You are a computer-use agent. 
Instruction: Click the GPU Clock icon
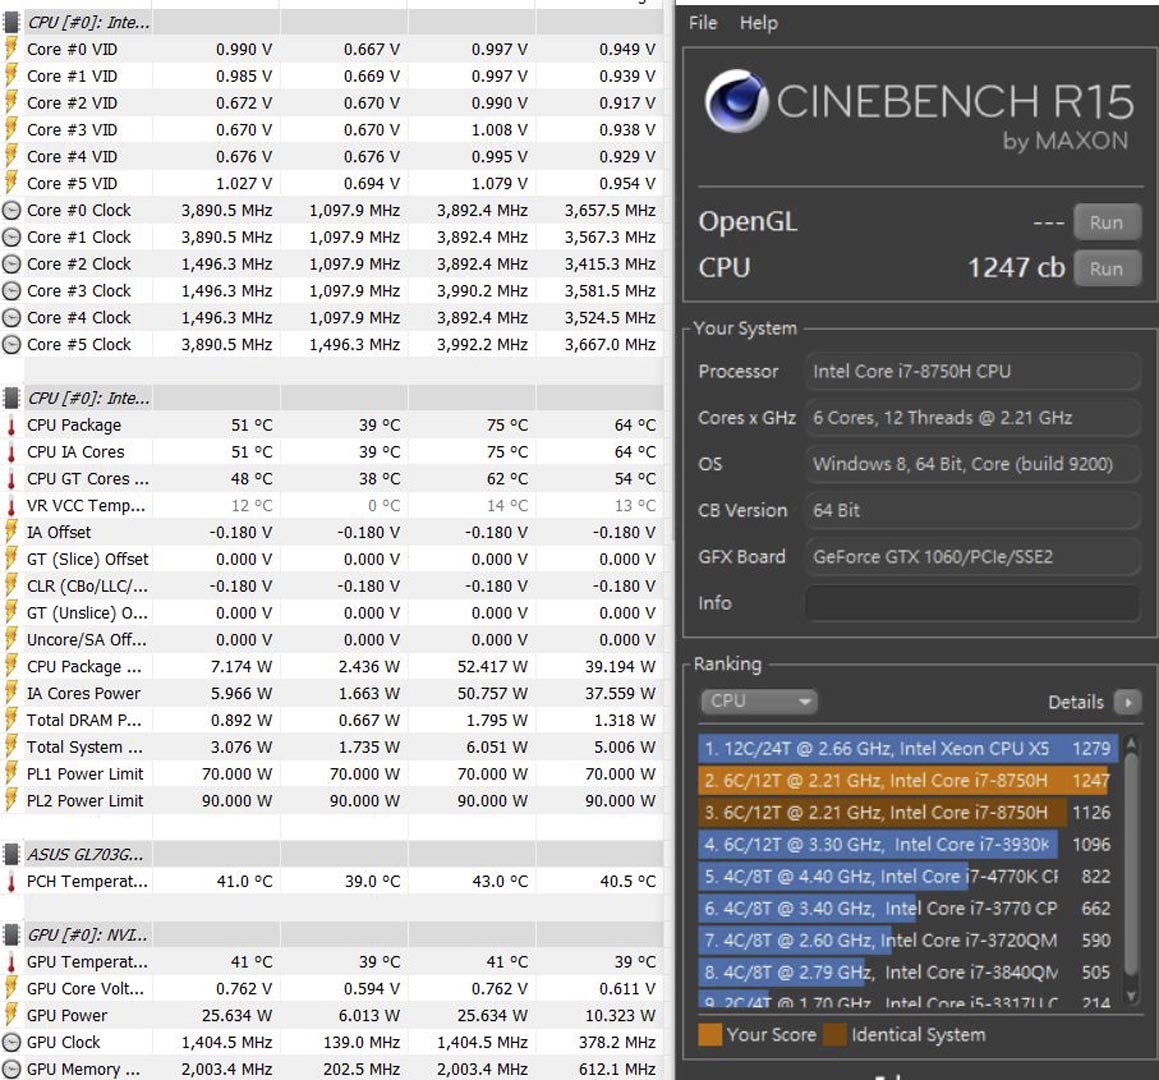[11, 1042]
